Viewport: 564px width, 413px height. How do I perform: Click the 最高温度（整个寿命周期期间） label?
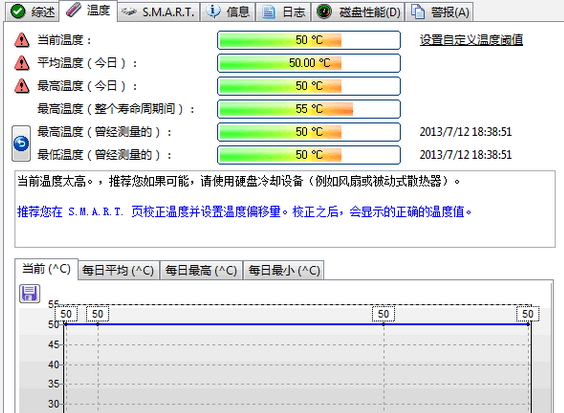(116, 109)
